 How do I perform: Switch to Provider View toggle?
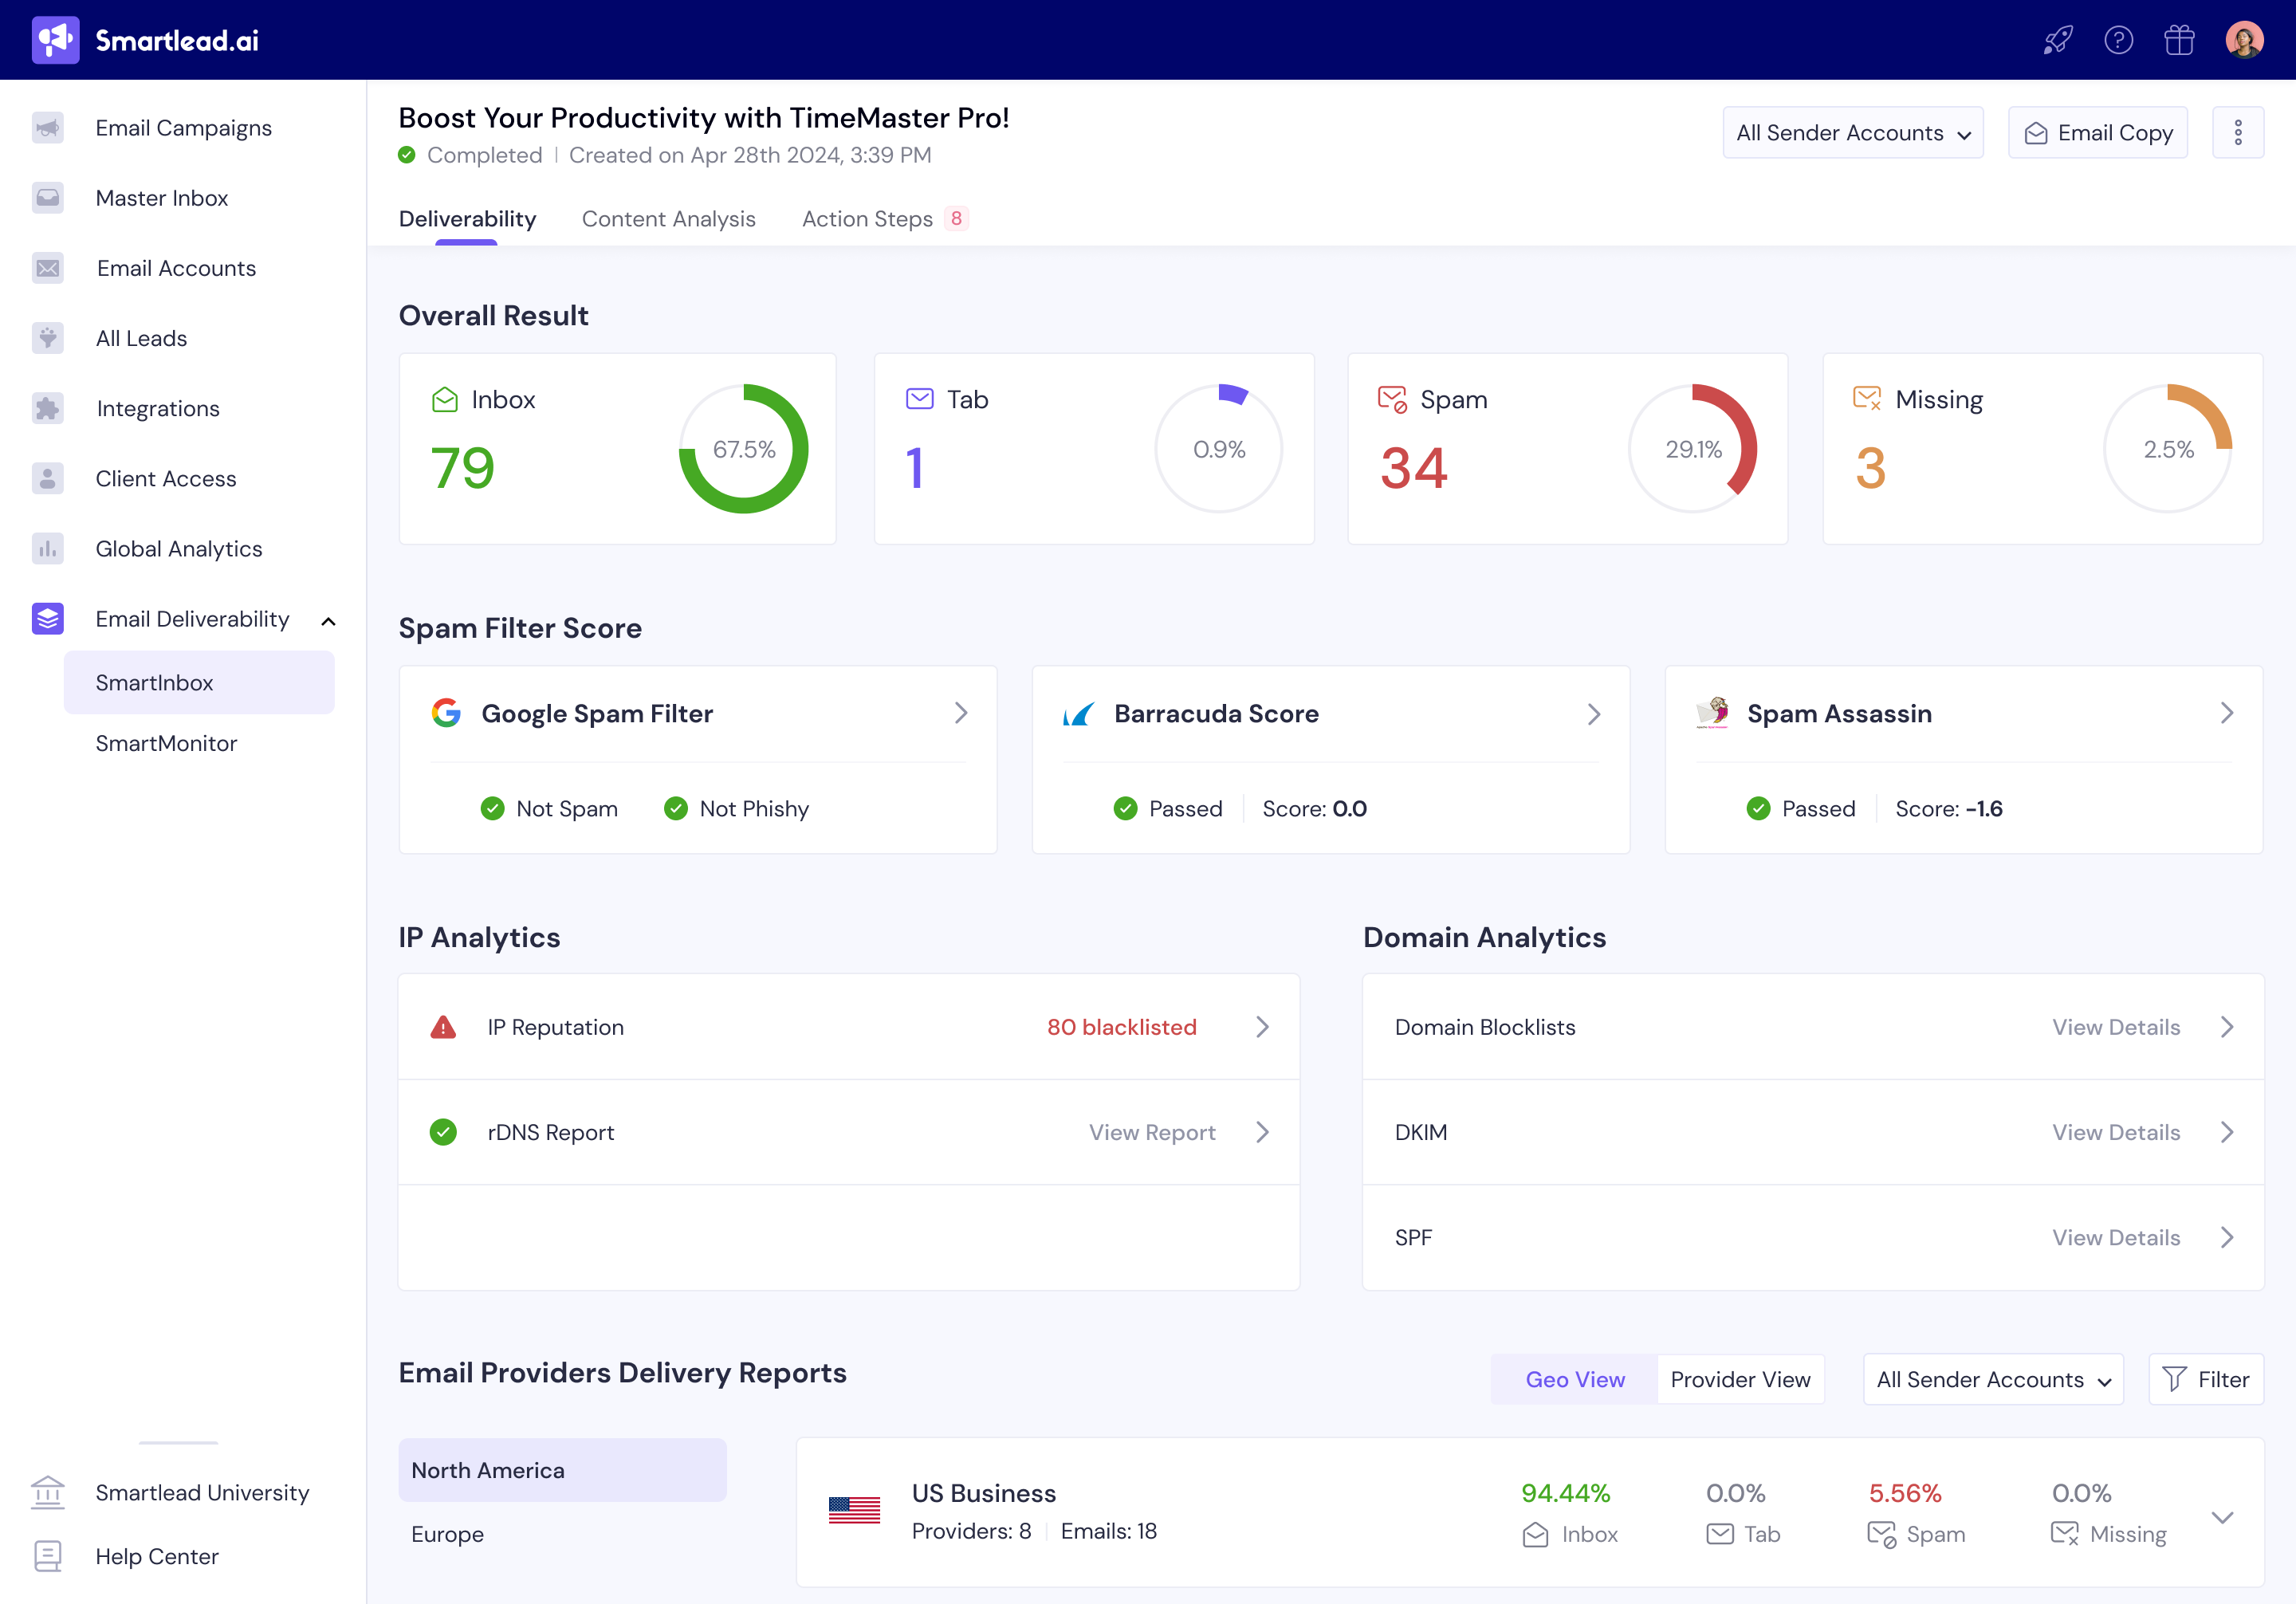1740,1379
